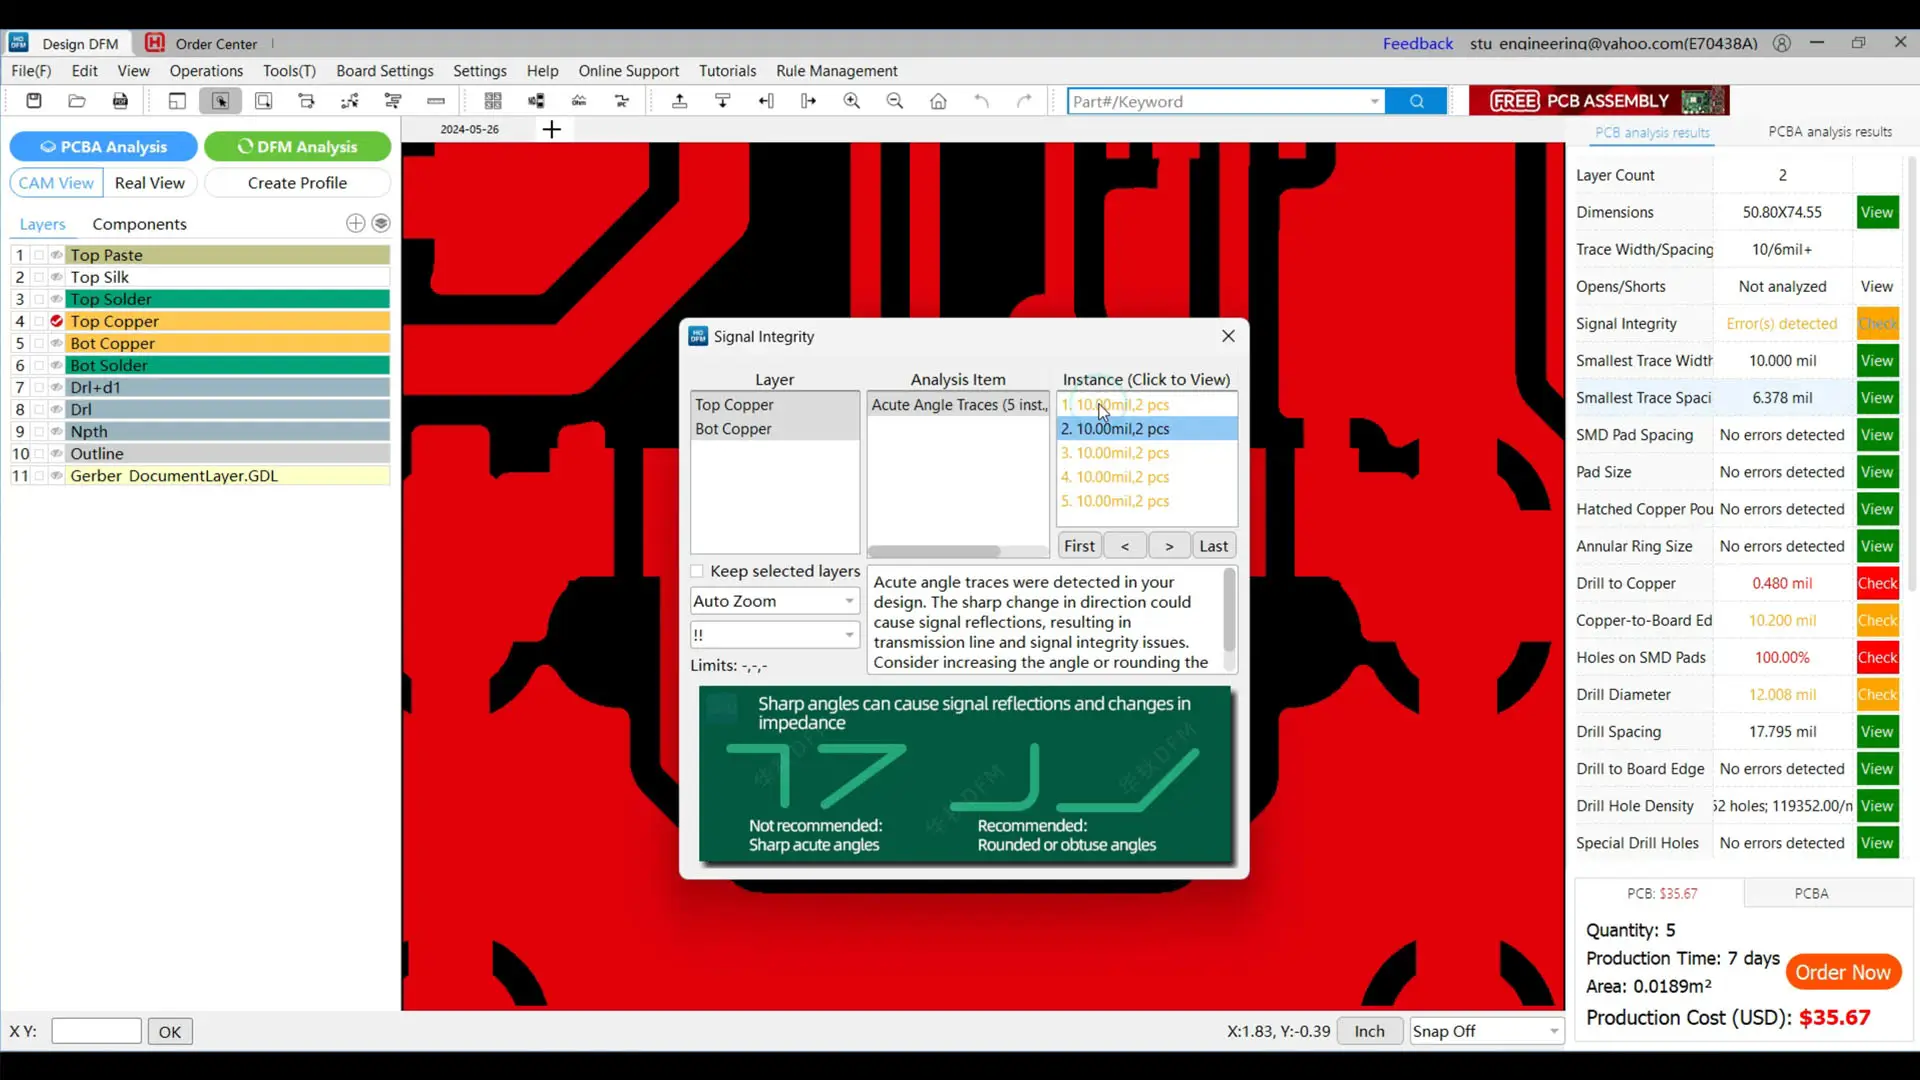Click the search button beside keyword field
This screenshot has width=1920, height=1080.
coord(1417,101)
